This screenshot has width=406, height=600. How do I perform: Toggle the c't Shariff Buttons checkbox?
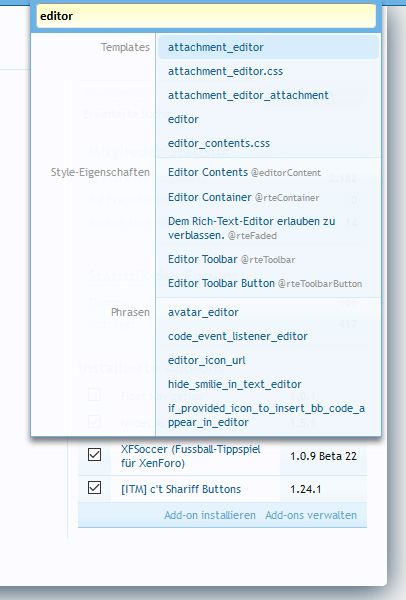95,488
